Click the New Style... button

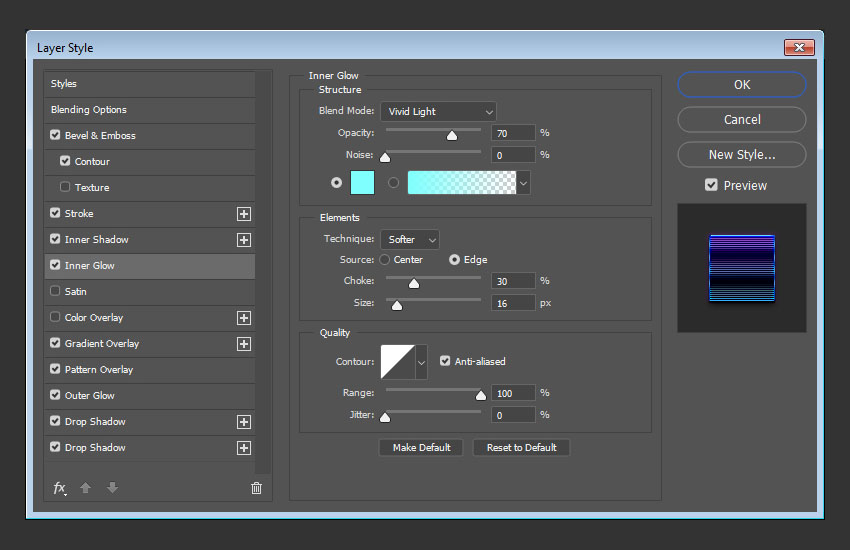coord(742,155)
